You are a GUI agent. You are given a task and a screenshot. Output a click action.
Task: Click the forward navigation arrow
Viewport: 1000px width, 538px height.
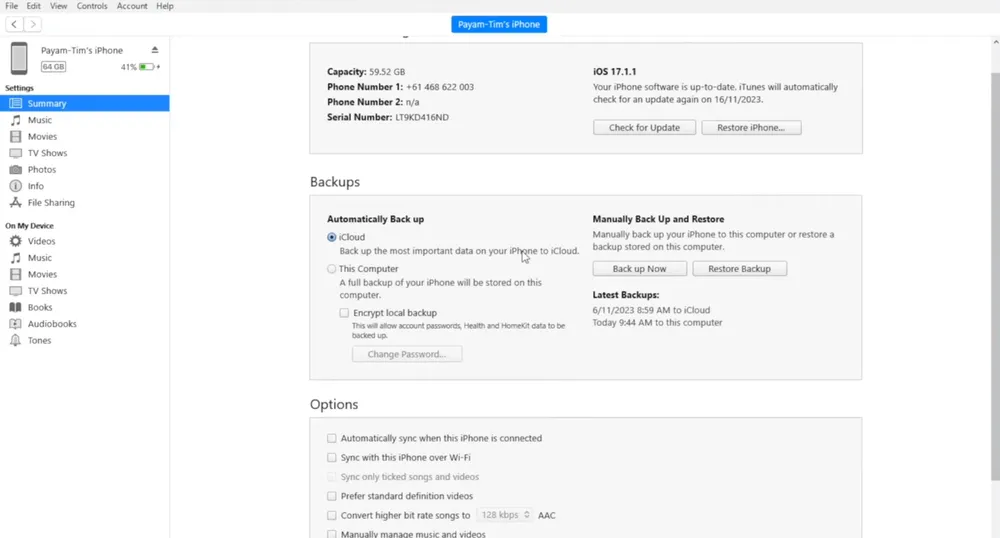click(x=33, y=24)
